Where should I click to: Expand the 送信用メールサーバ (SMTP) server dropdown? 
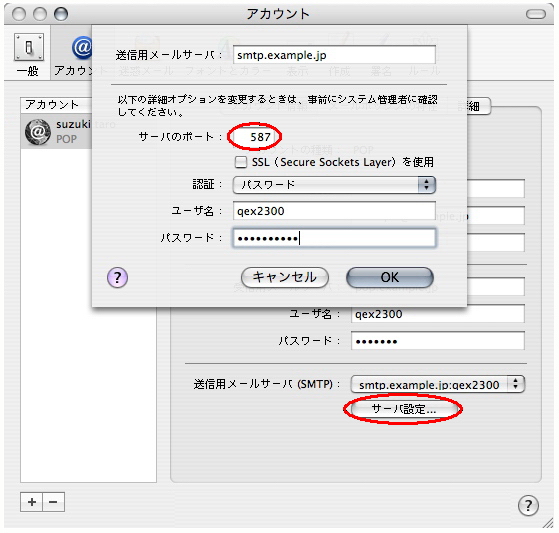click(x=438, y=384)
